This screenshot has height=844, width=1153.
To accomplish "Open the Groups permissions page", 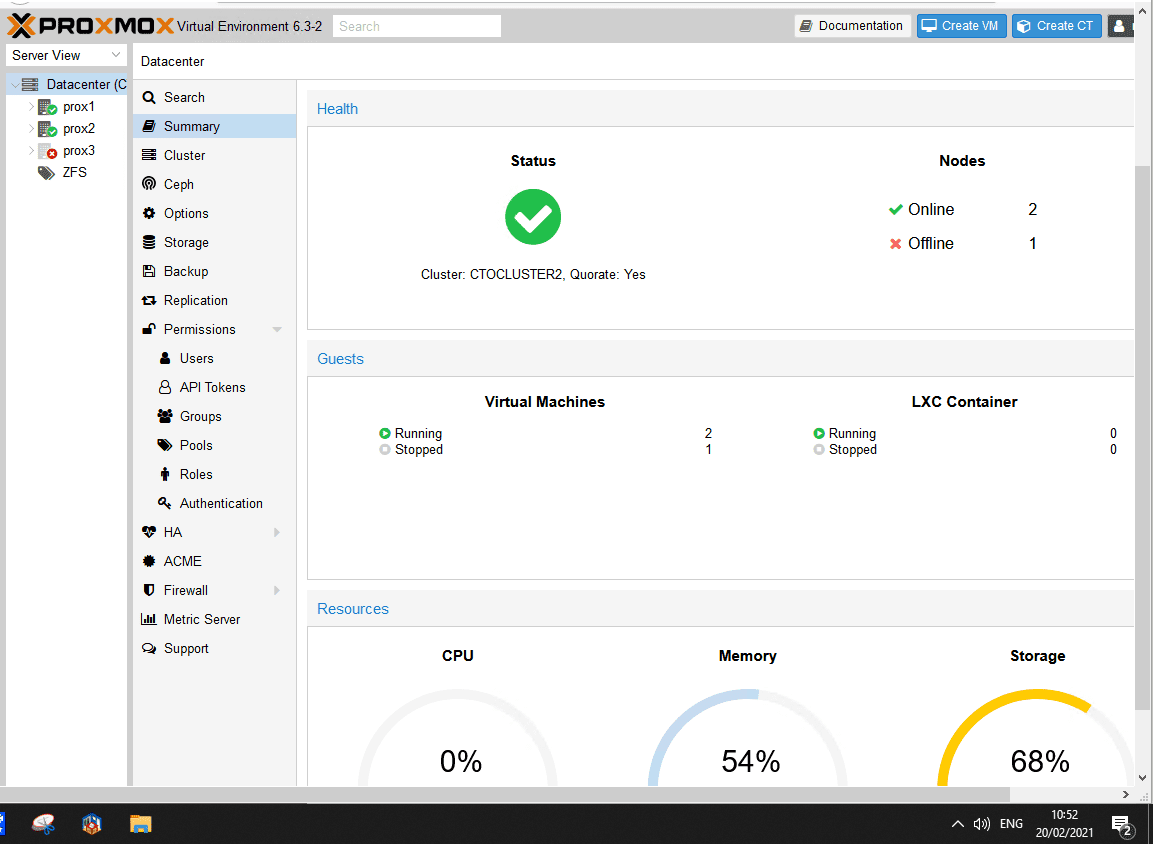I will [215, 416].
